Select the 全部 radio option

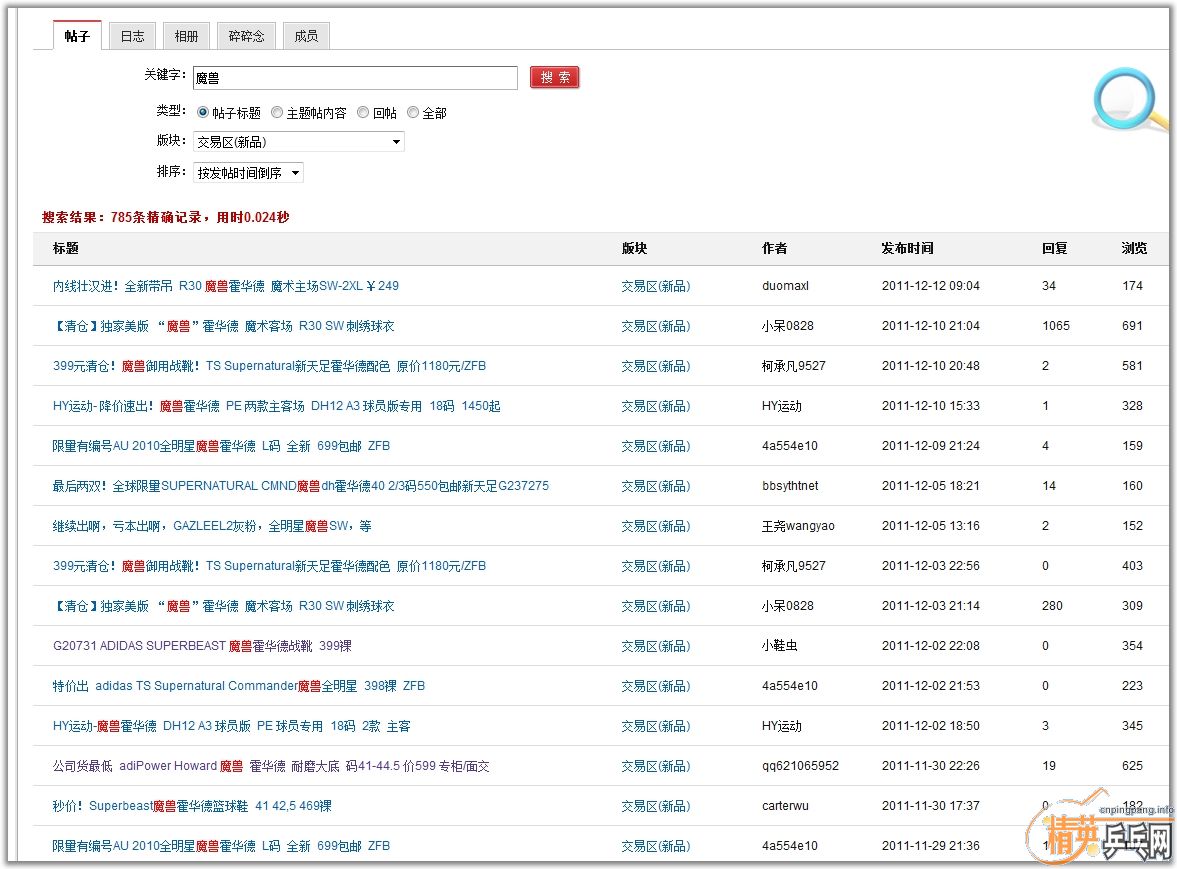(413, 113)
